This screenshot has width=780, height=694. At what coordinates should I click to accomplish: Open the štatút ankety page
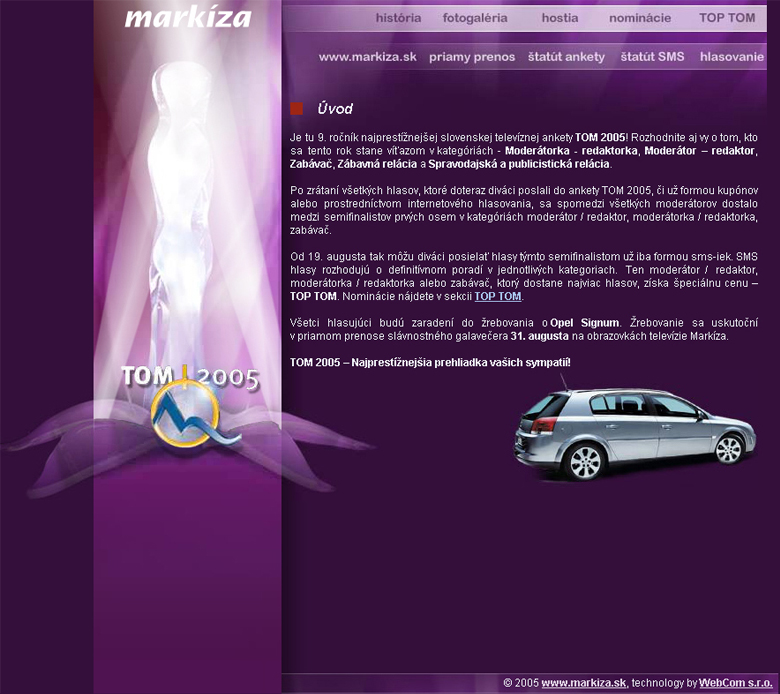click(566, 57)
